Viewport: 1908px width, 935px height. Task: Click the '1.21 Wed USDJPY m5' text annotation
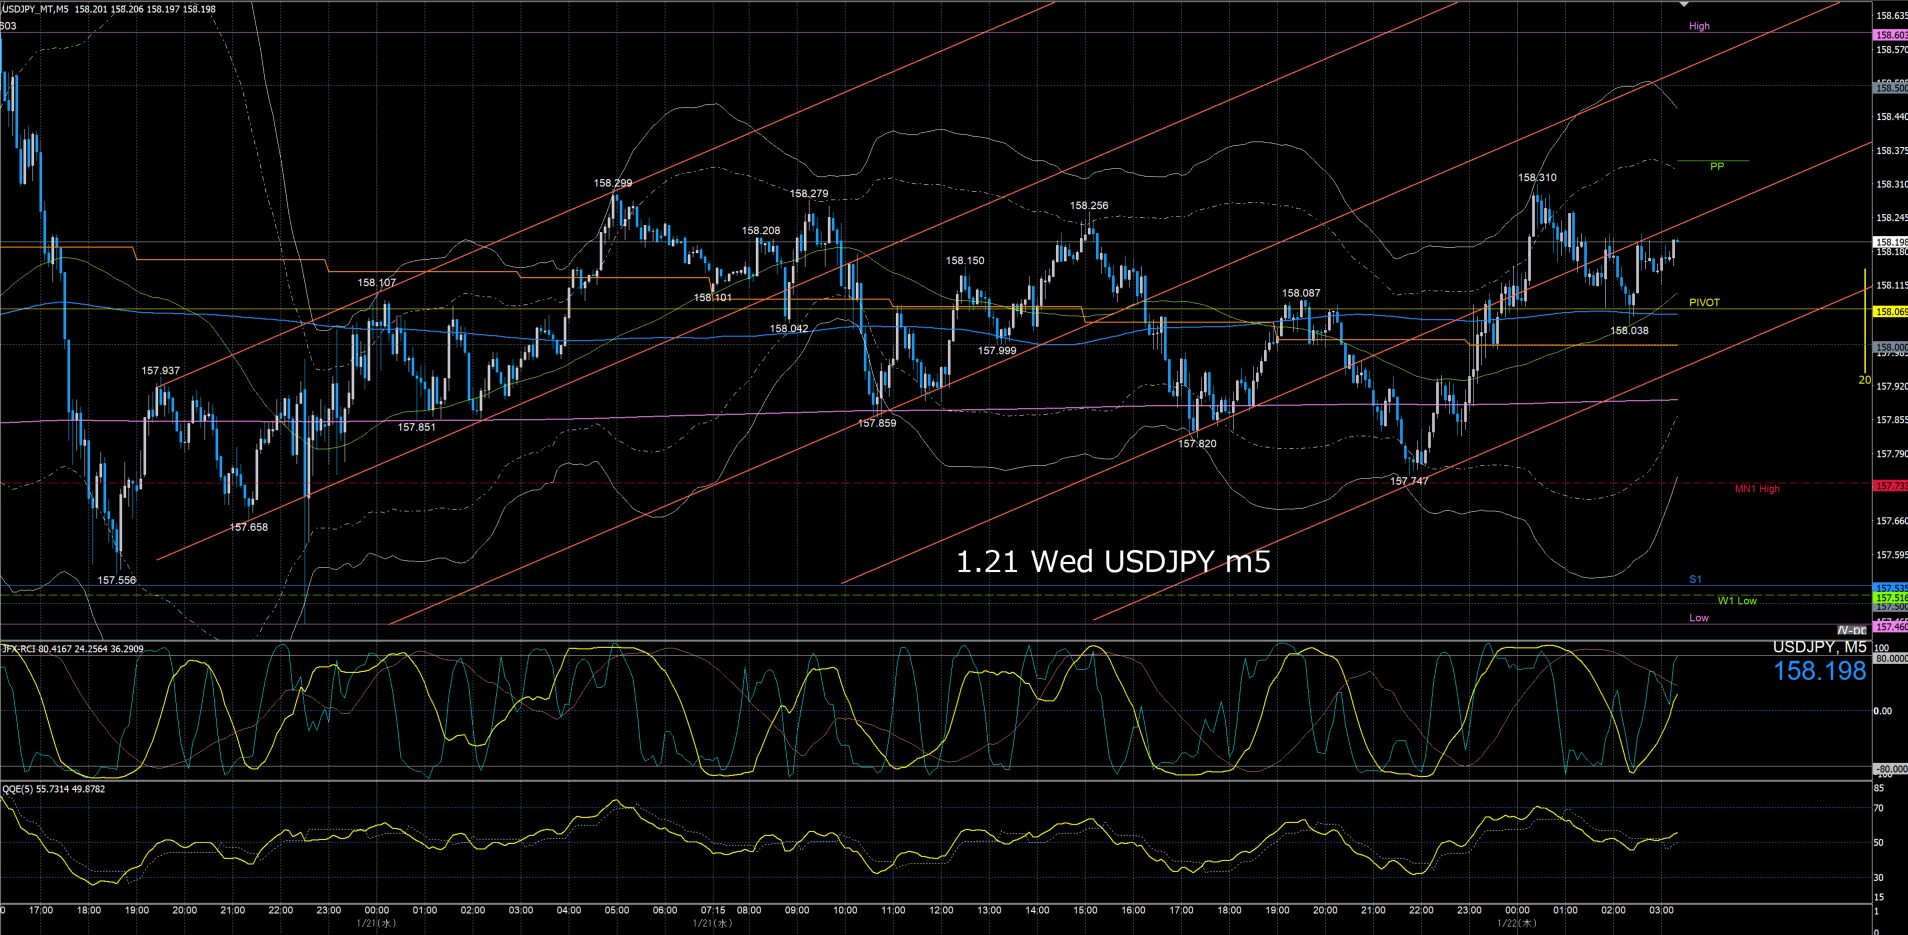pyautogui.click(x=1113, y=562)
